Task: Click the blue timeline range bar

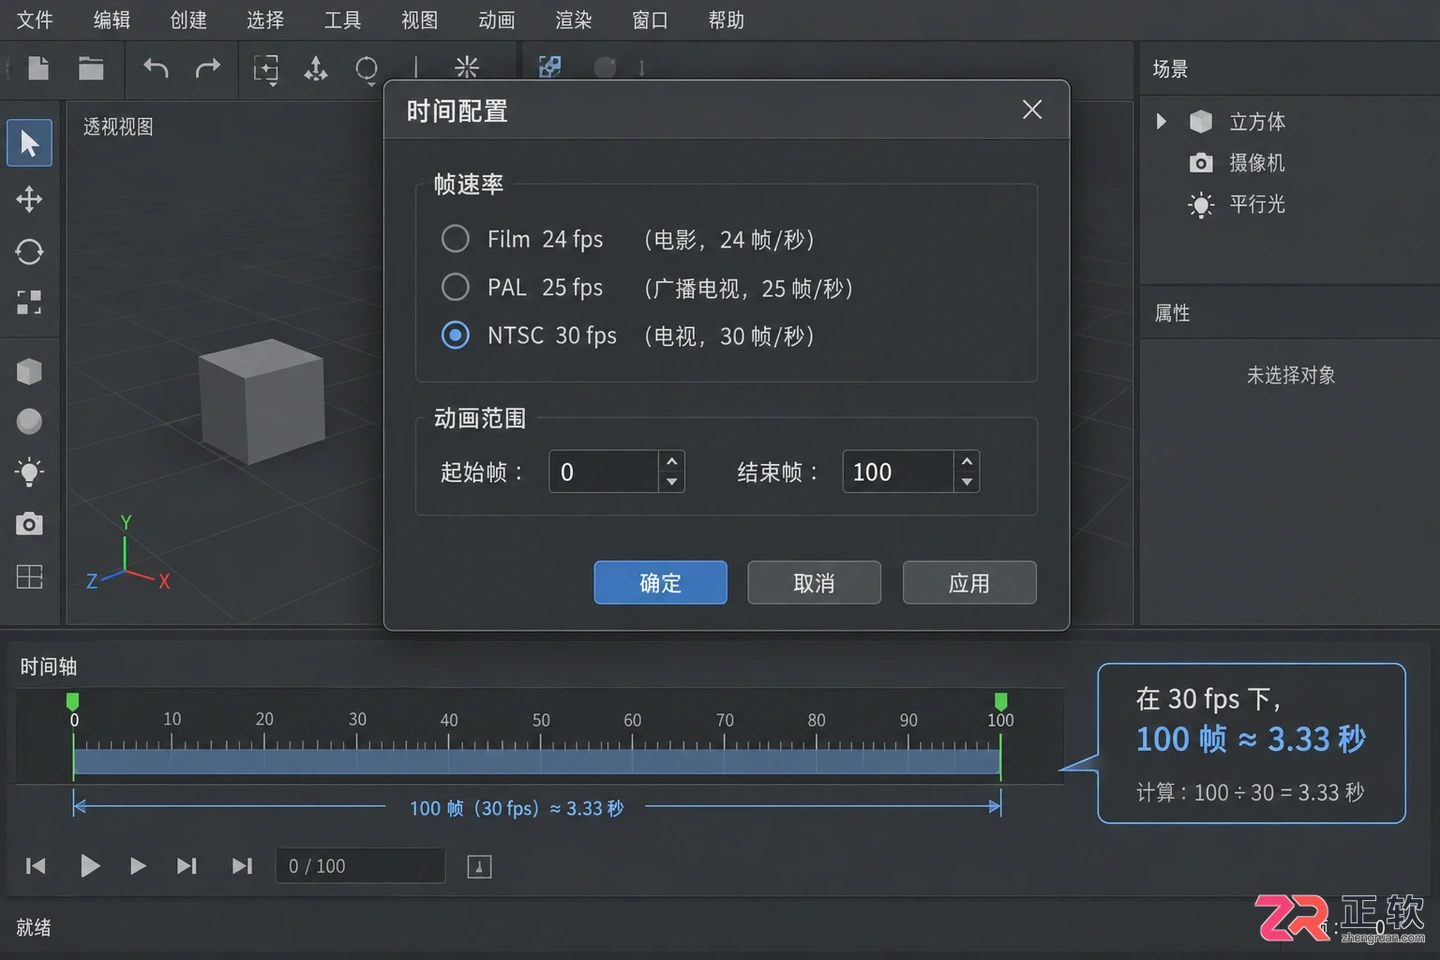Action: tap(537, 761)
